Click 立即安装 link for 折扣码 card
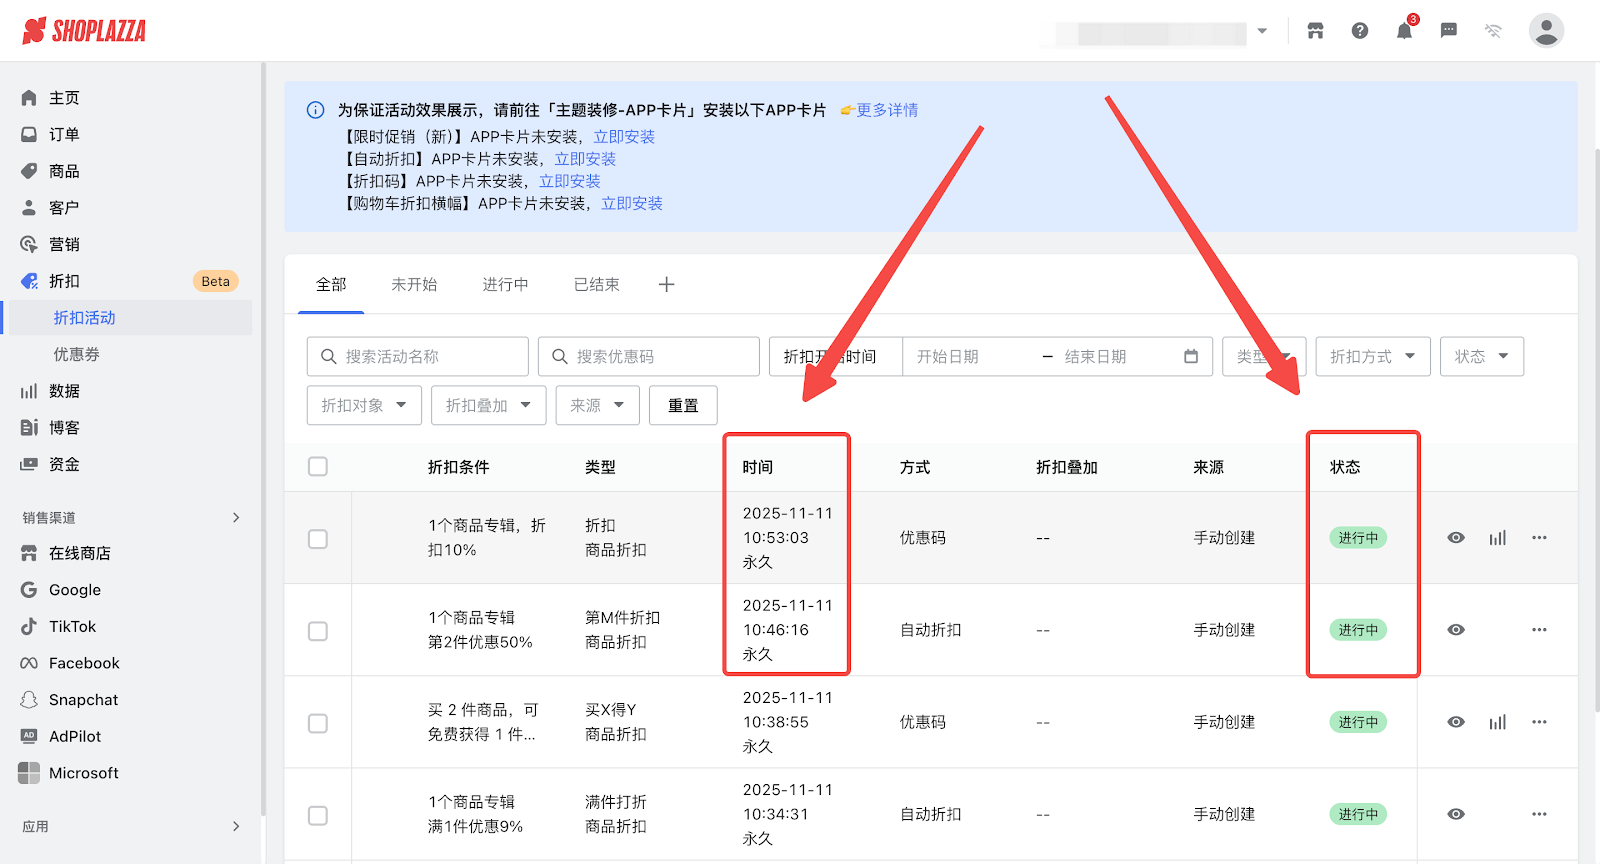 pos(570,181)
